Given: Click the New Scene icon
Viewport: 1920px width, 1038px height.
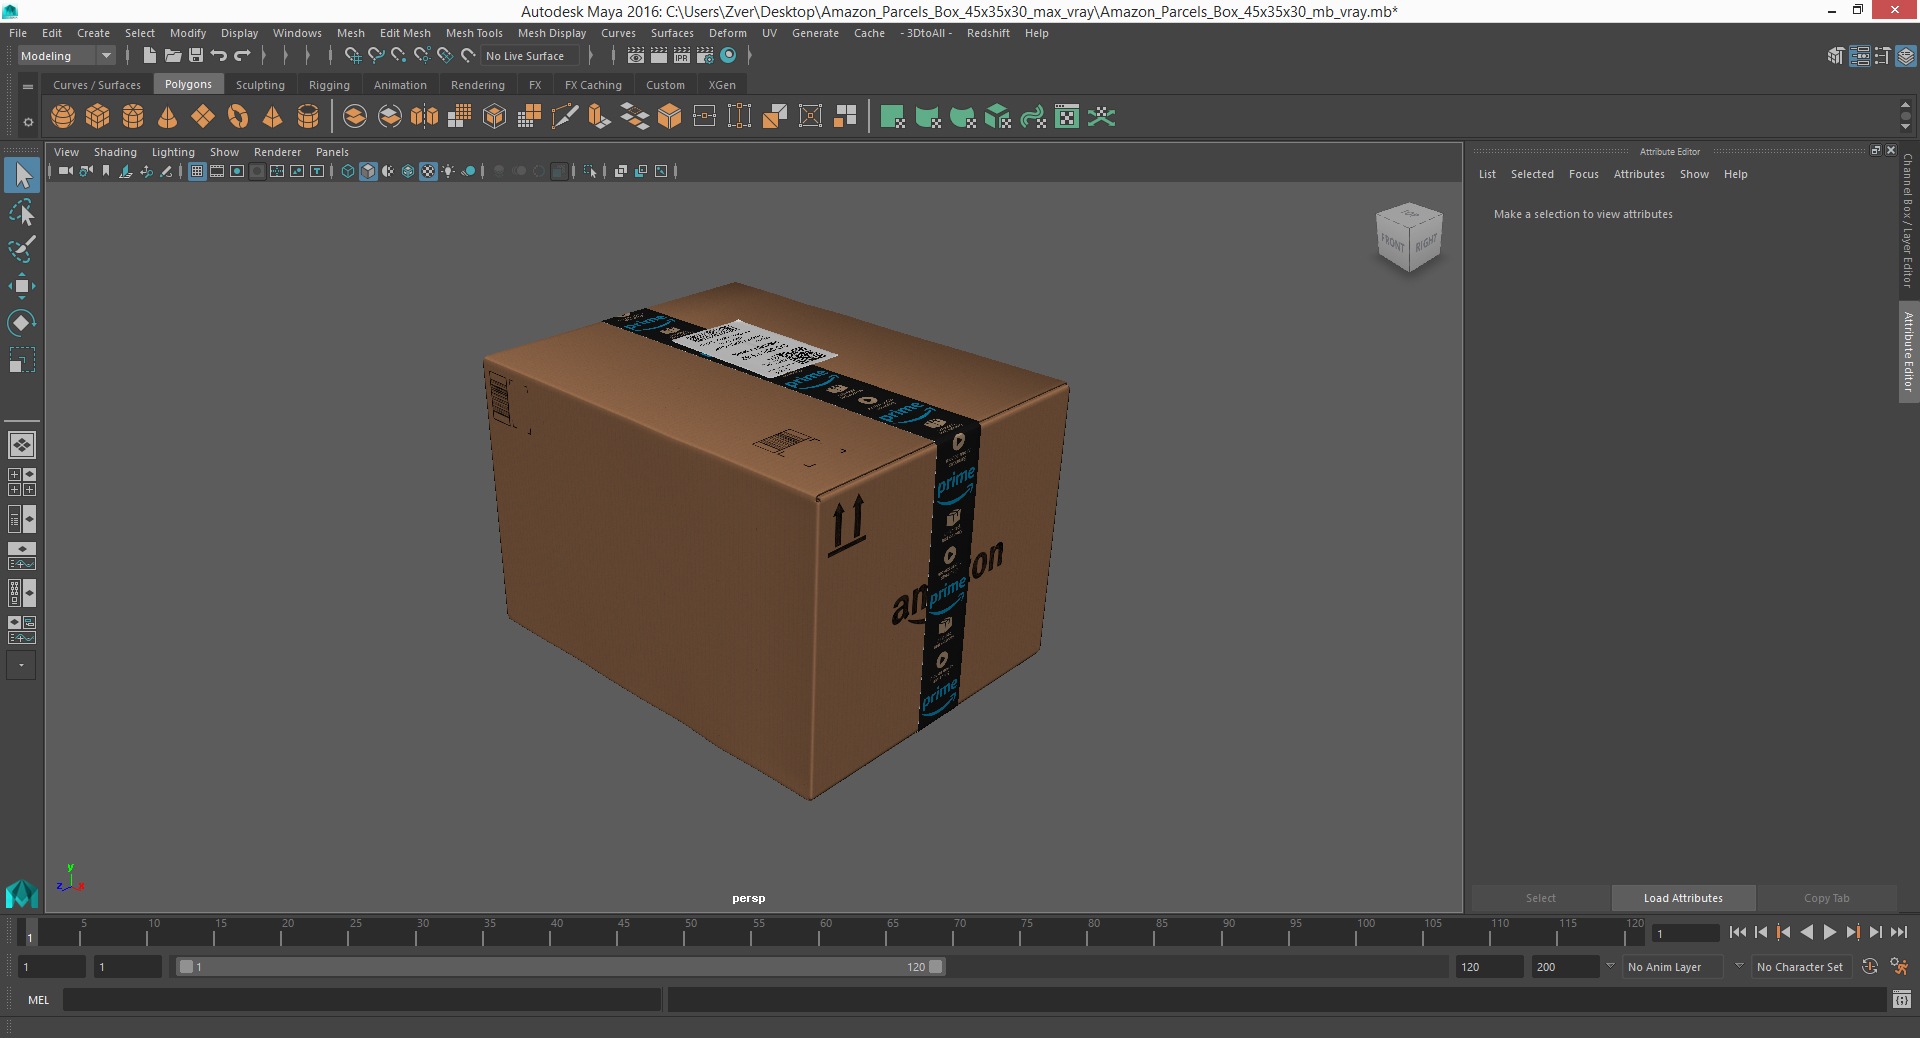Looking at the screenshot, I should pos(149,56).
